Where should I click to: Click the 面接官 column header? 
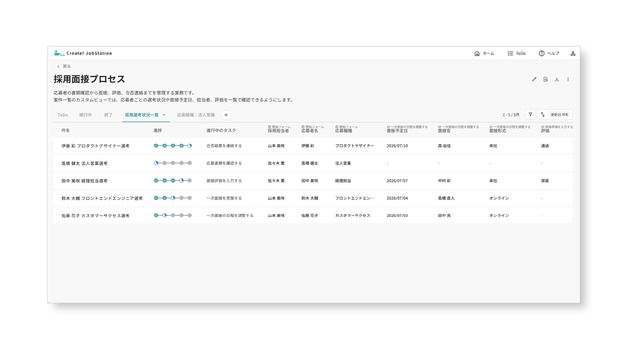point(444,131)
